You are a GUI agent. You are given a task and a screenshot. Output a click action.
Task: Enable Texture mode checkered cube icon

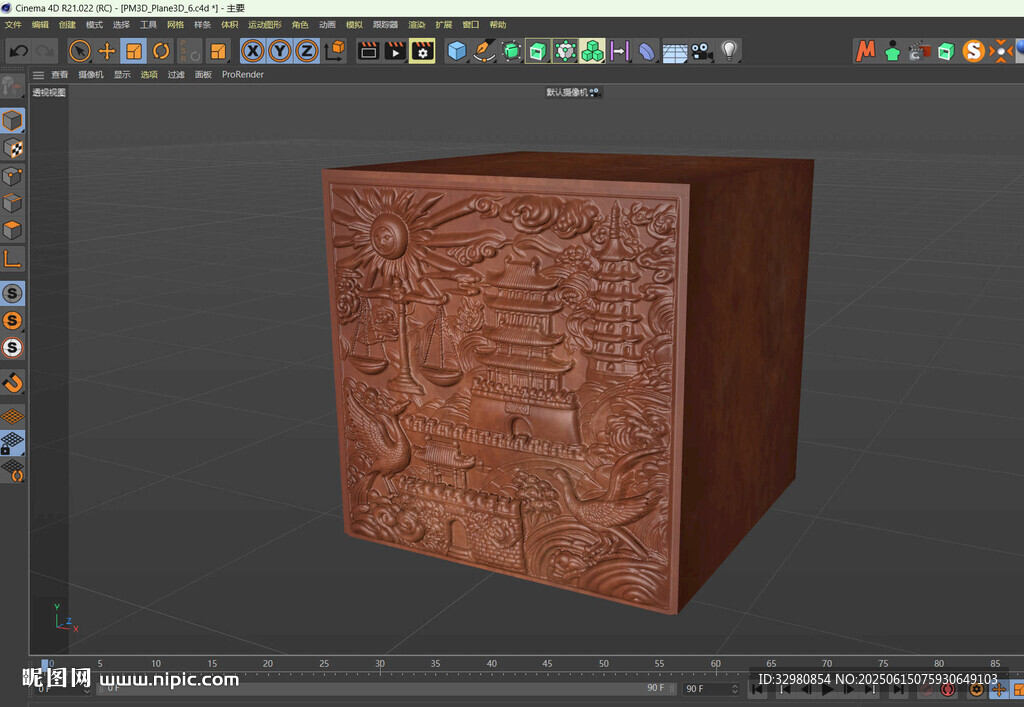point(12,148)
